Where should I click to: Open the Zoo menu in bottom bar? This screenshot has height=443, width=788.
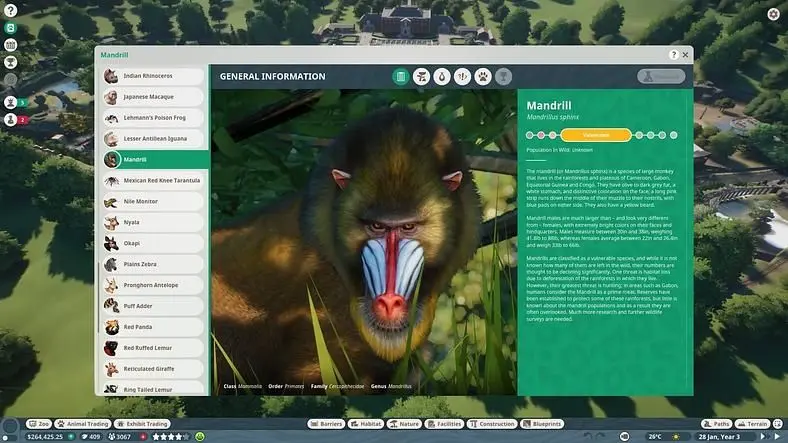tap(39, 424)
